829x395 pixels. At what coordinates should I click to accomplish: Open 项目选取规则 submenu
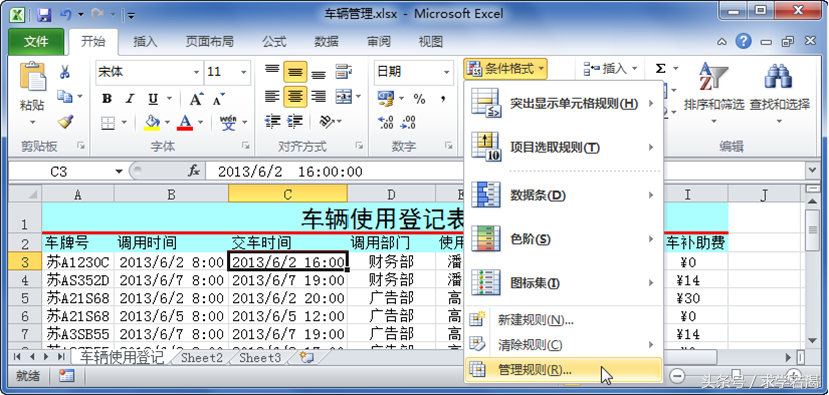pyautogui.click(x=563, y=147)
